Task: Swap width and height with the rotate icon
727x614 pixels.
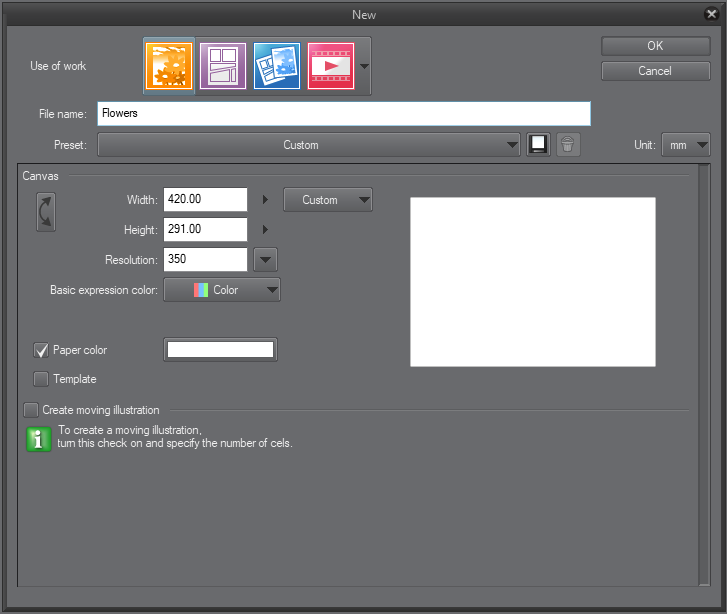Action: [46, 212]
